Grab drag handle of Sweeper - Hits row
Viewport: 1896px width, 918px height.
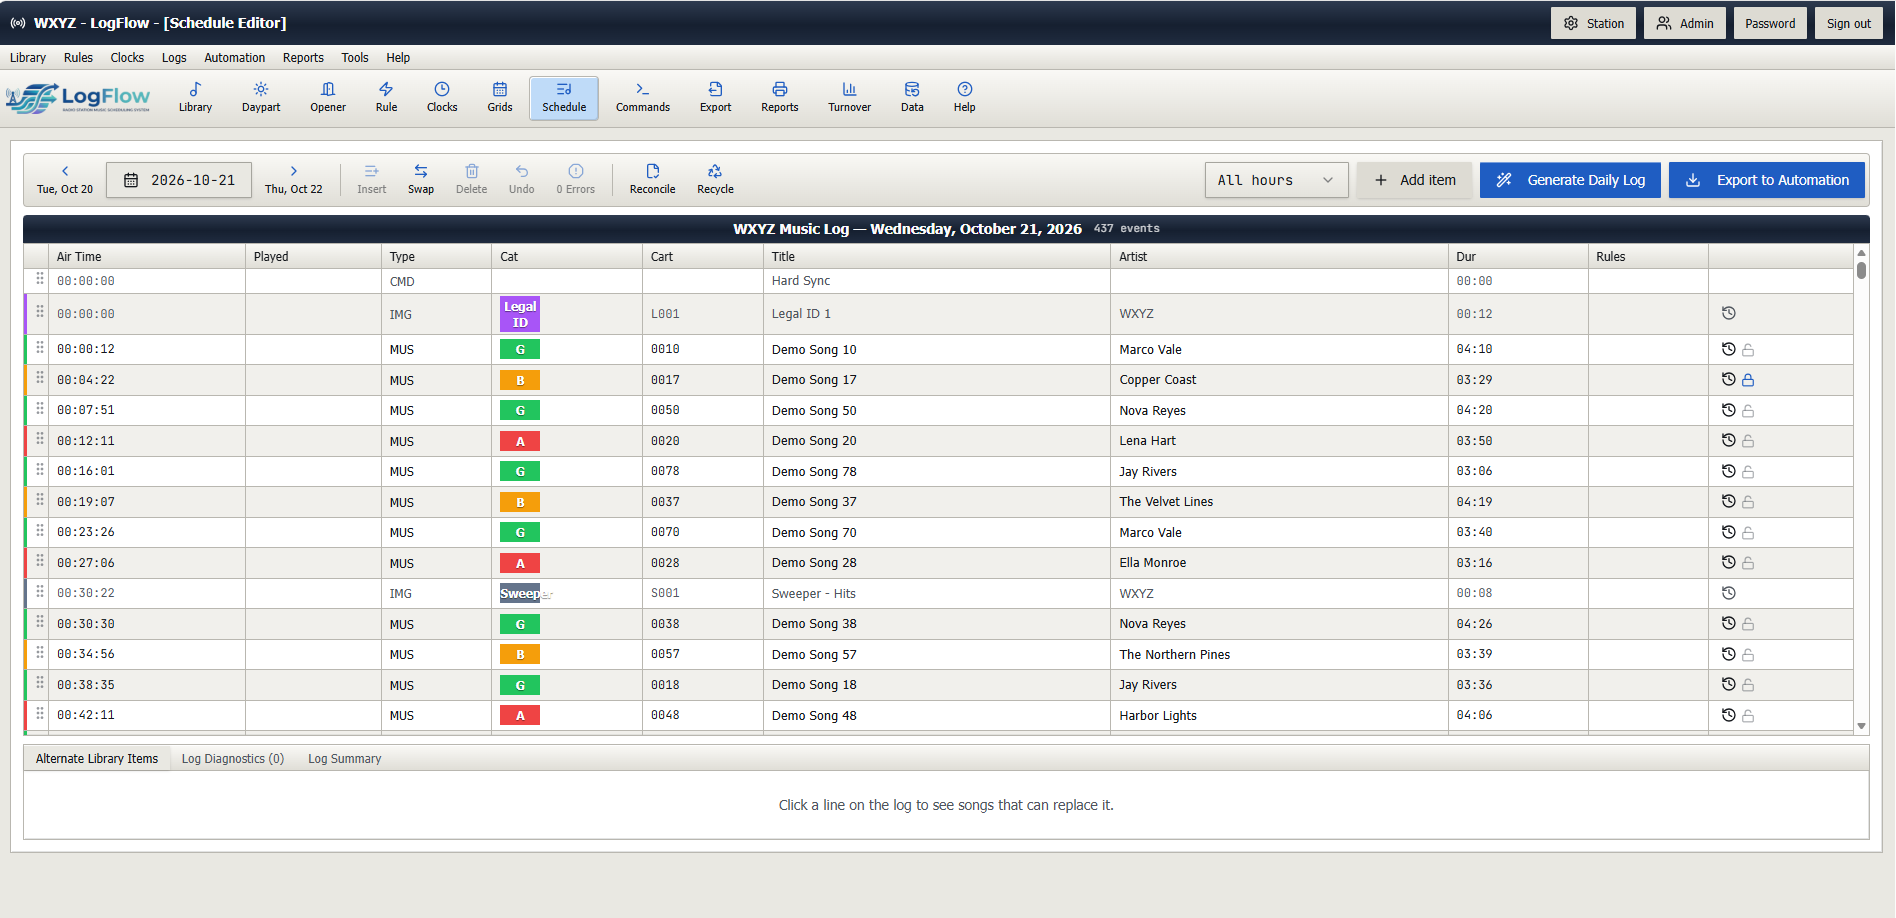click(x=40, y=592)
